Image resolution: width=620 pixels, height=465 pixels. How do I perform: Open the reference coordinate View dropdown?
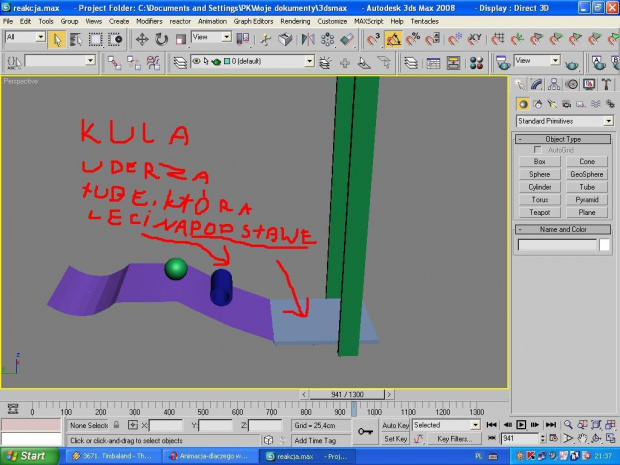click(x=212, y=37)
